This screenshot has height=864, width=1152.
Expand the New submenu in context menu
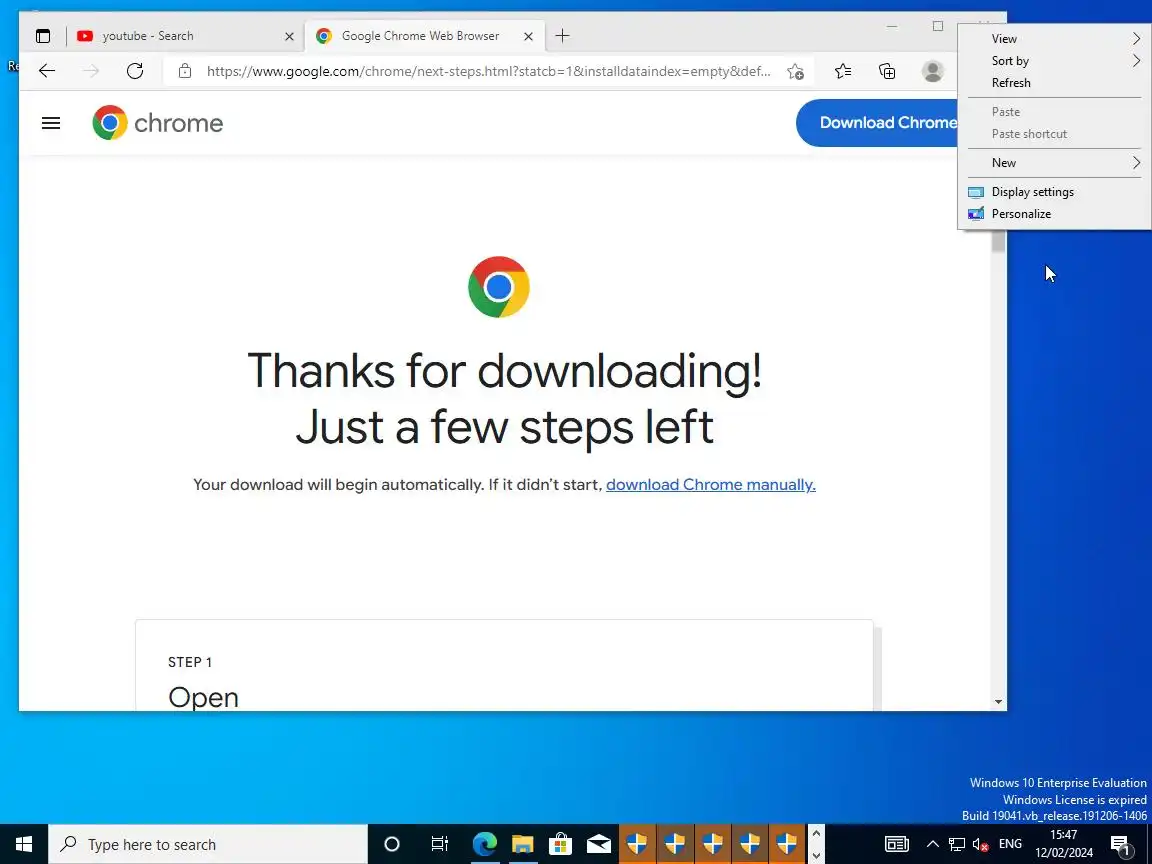pos(1054,163)
